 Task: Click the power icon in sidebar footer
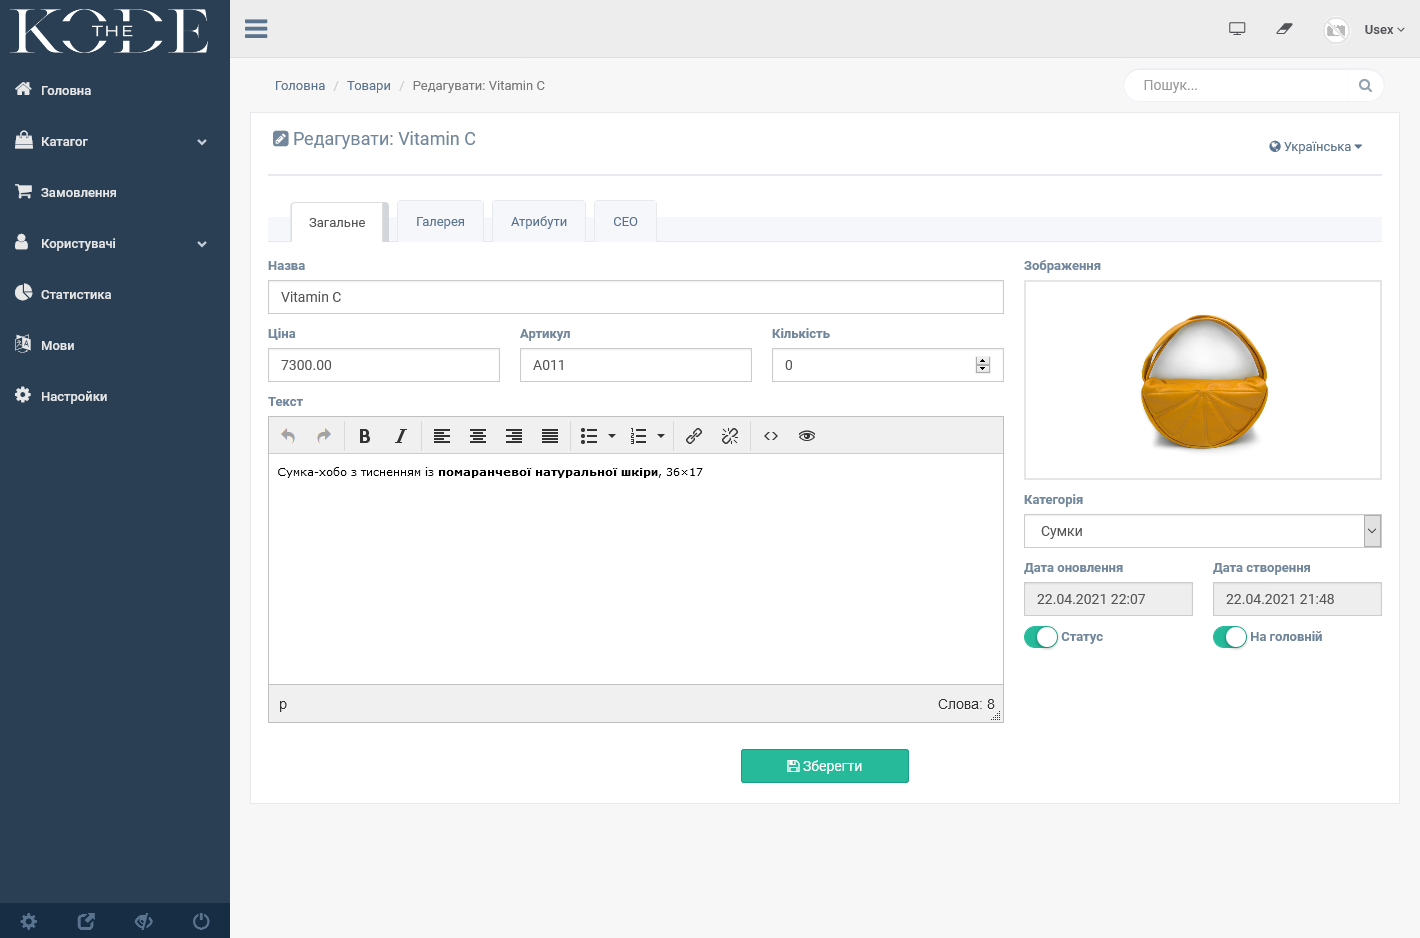pyautogui.click(x=201, y=921)
